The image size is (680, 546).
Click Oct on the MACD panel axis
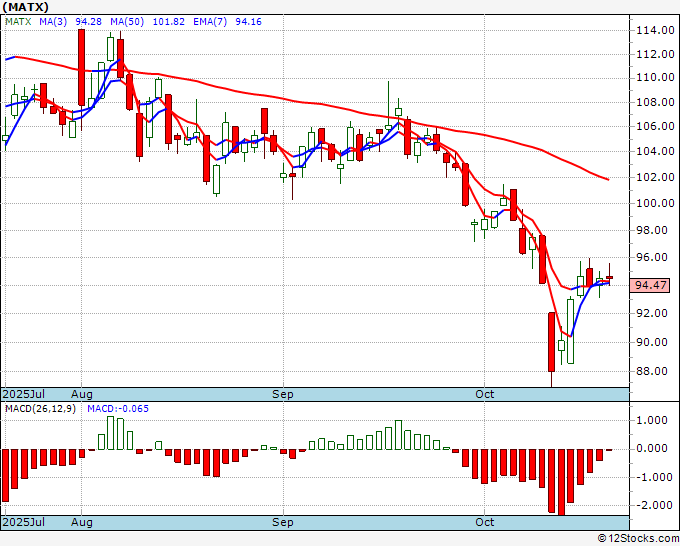pos(484,522)
